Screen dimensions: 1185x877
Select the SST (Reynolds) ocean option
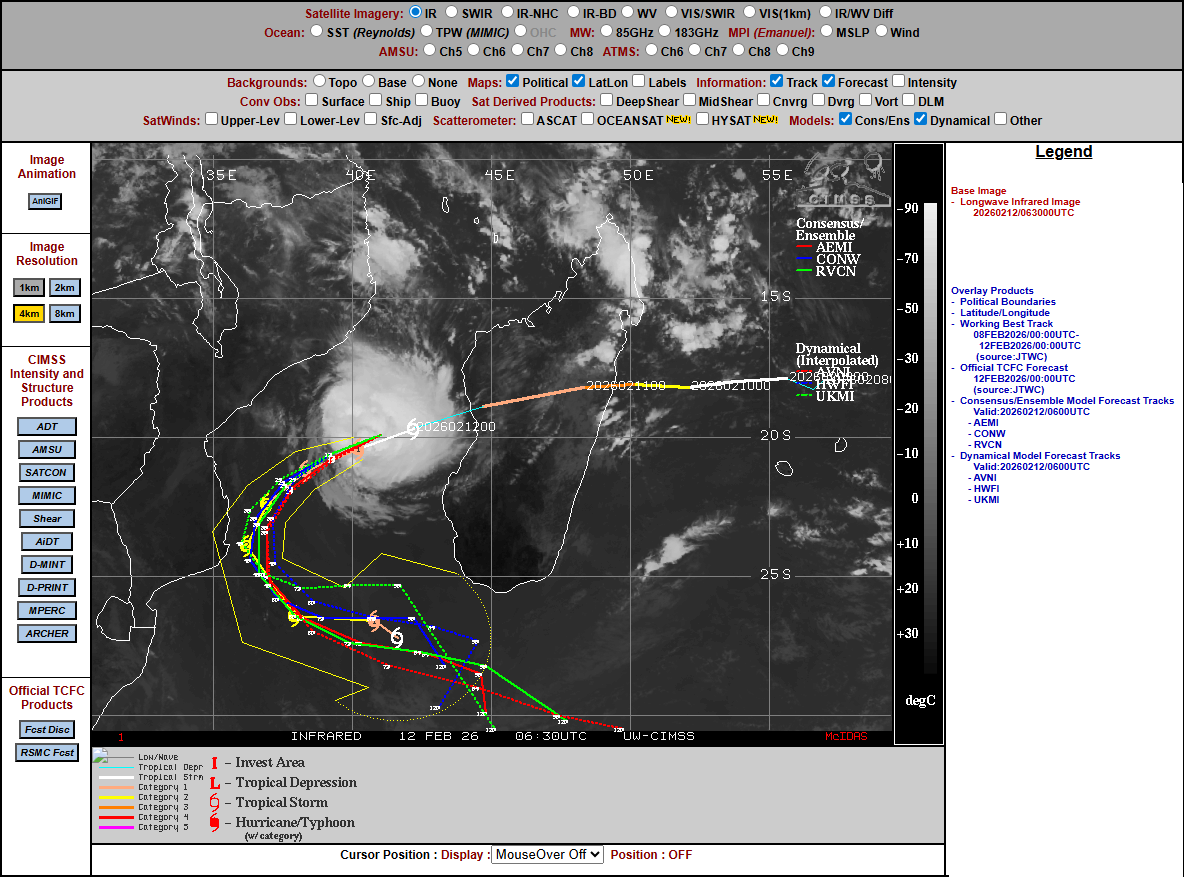point(317,32)
